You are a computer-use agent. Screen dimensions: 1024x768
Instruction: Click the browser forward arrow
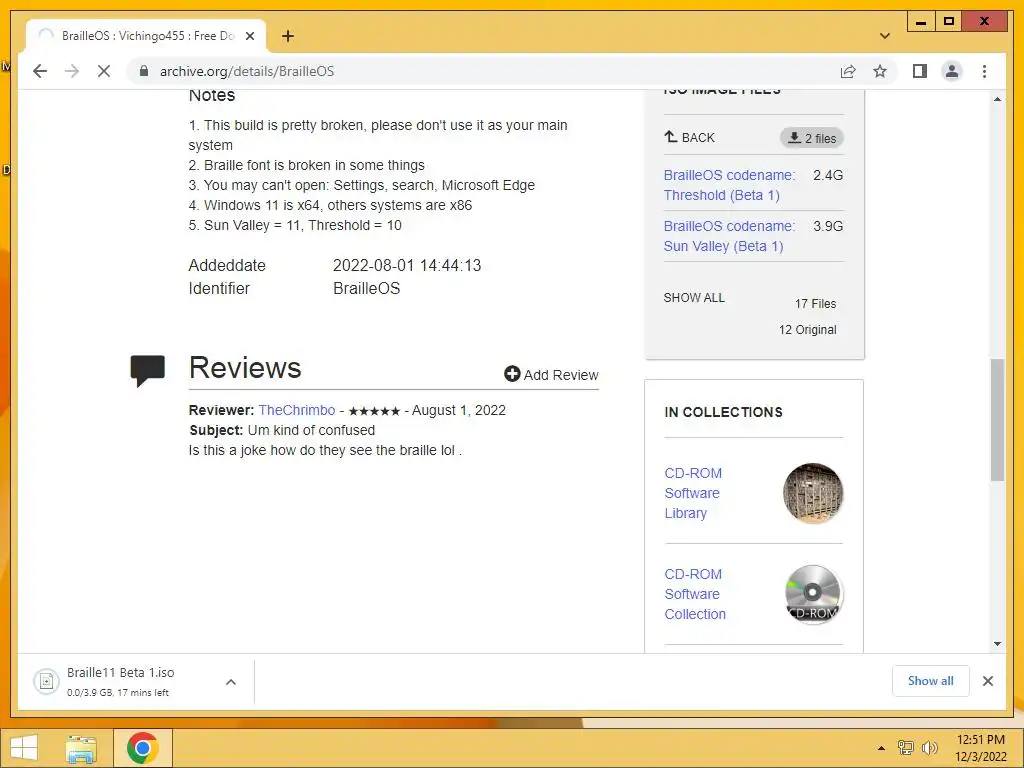click(72, 71)
